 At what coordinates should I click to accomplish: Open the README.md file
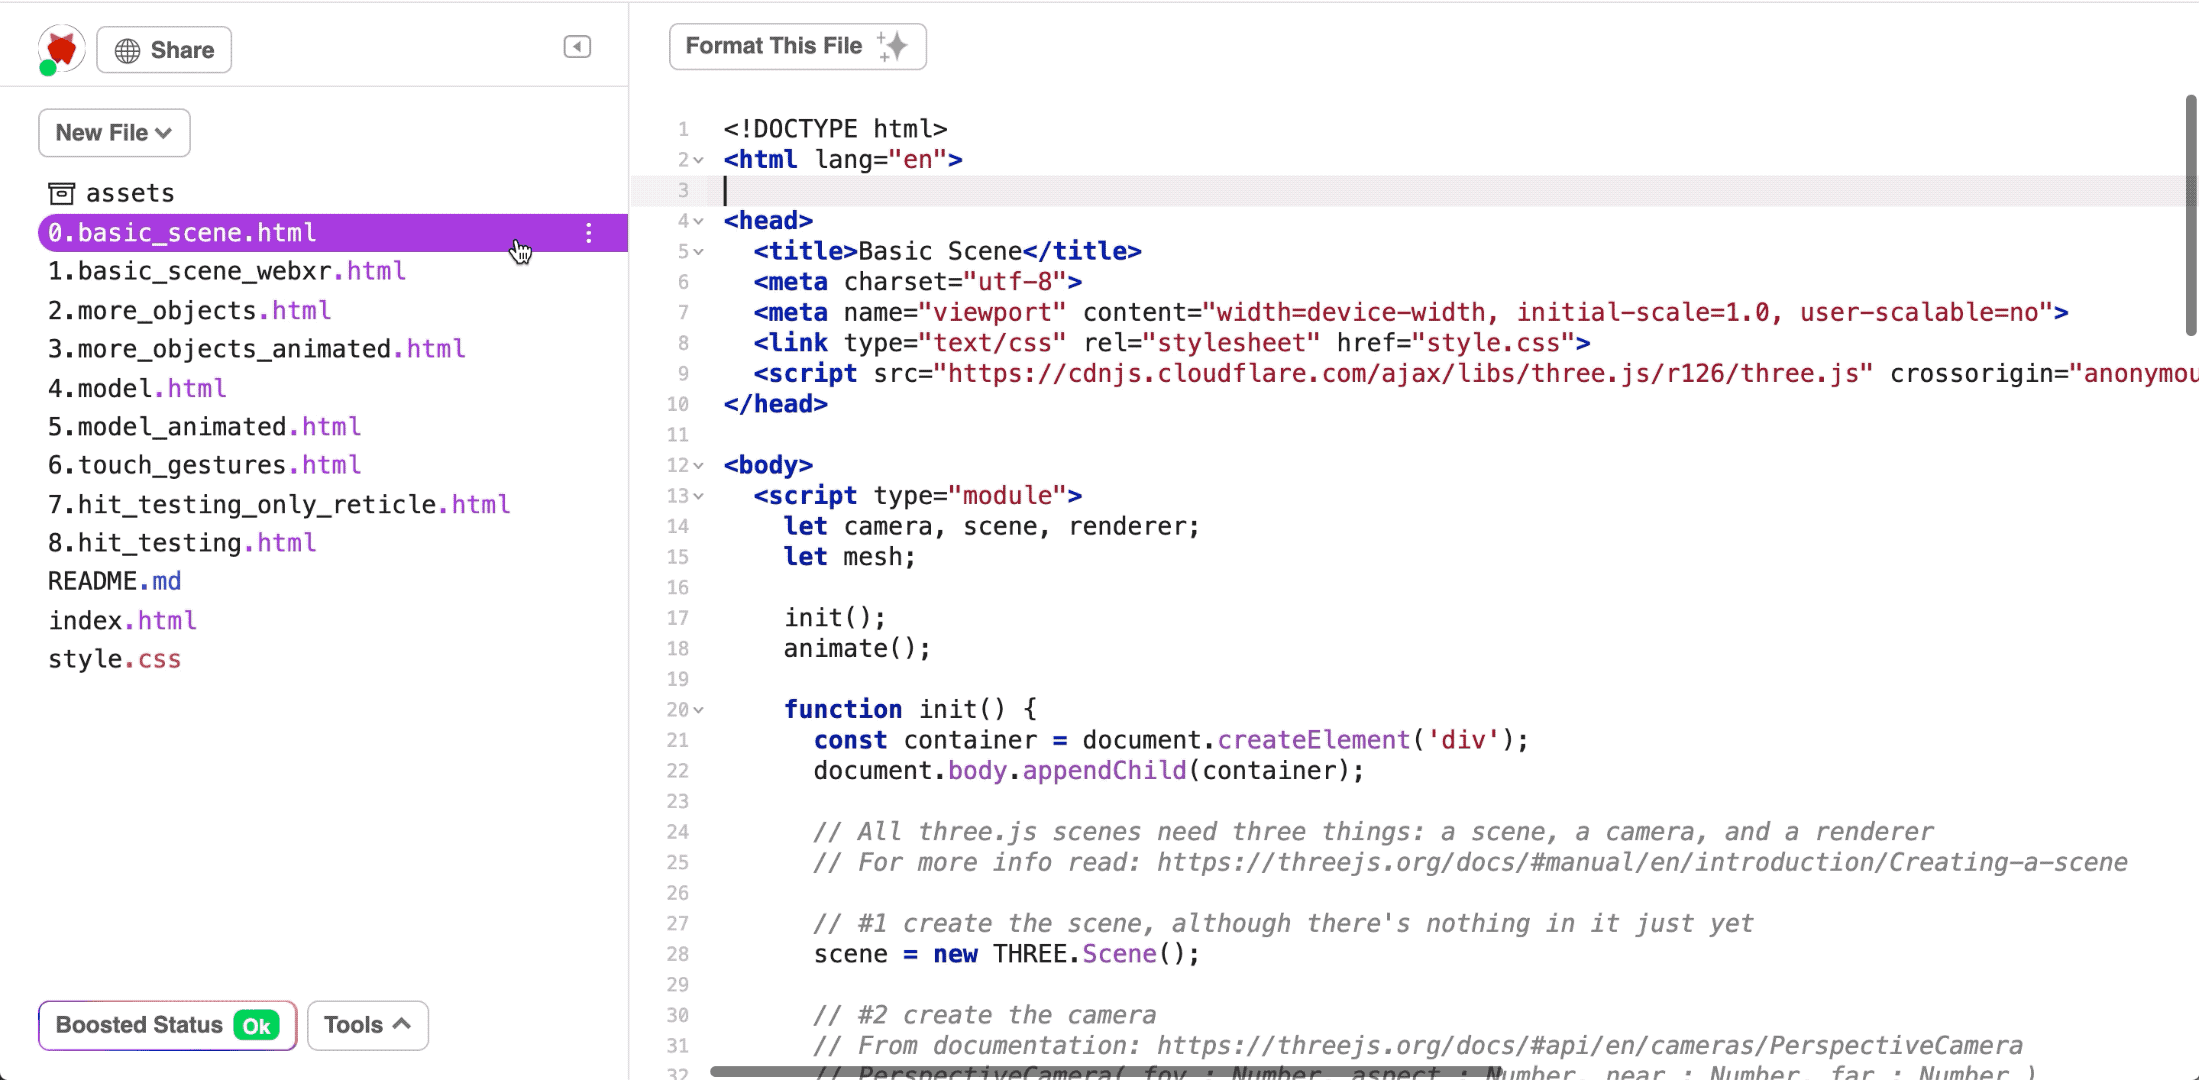[x=114, y=580]
